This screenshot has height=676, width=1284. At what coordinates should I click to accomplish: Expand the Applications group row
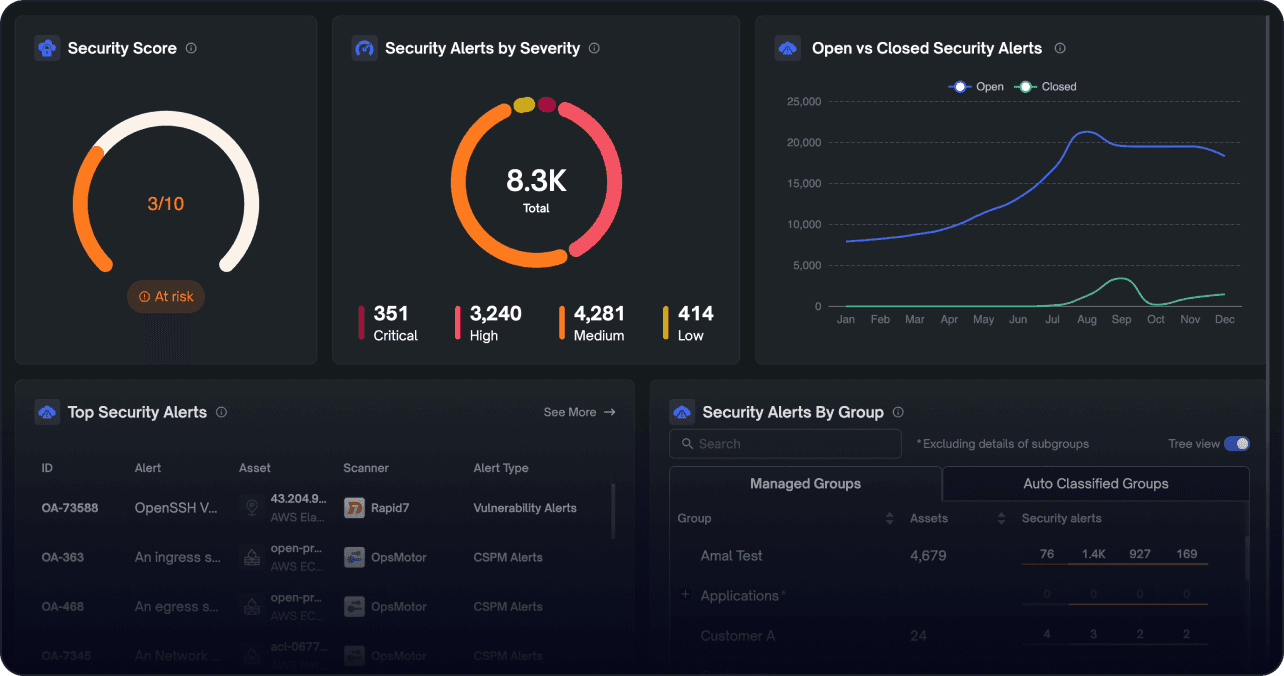685,595
